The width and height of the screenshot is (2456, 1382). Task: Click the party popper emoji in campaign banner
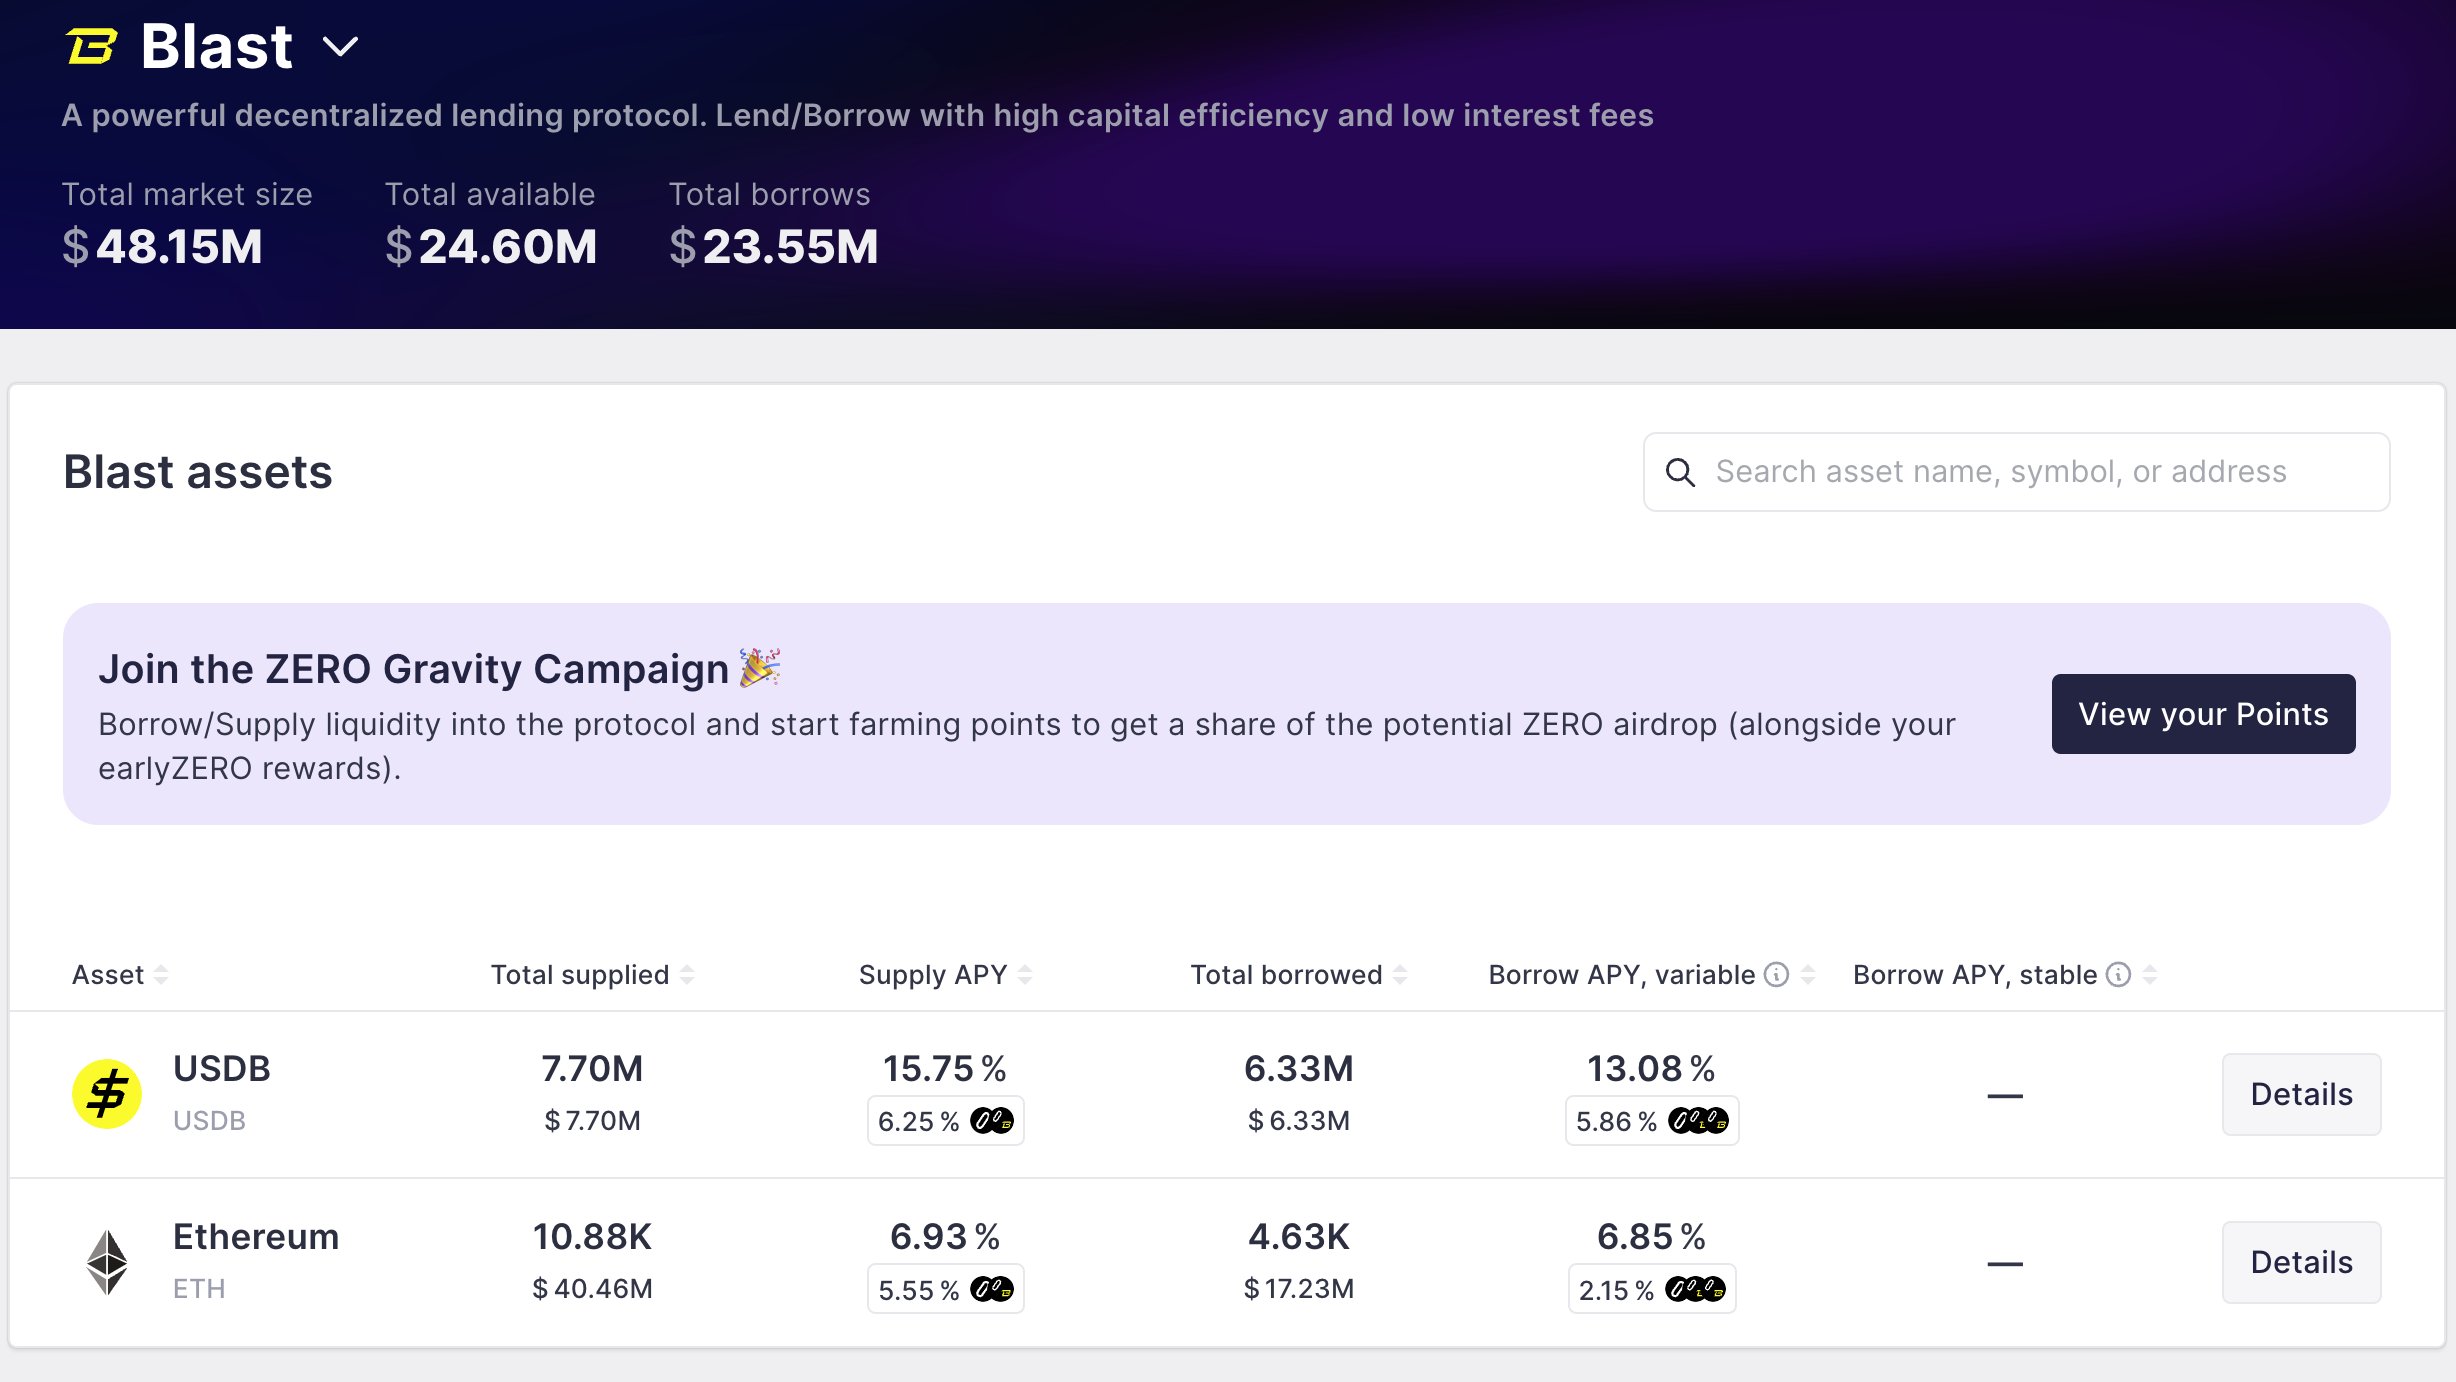[760, 667]
